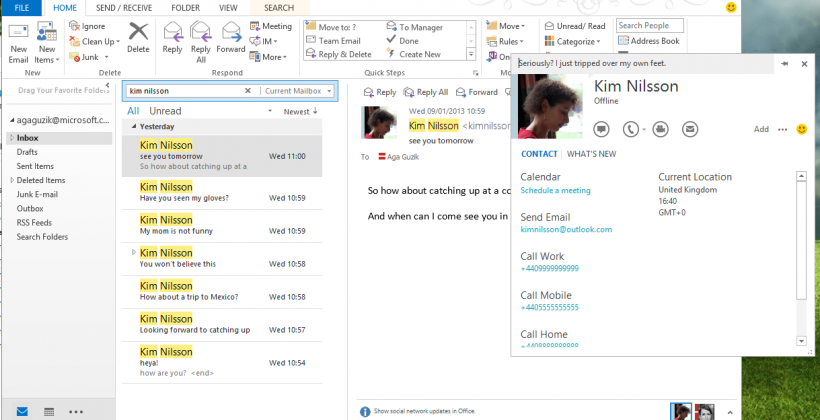Click the ribbon Forward icon

click(231, 32)
